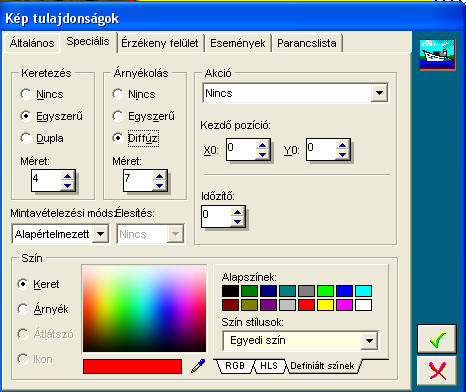Image resolution: width=466 pixels, height=392 pixels.
Task: Increase Időzítő value
Action: point(238,212)
